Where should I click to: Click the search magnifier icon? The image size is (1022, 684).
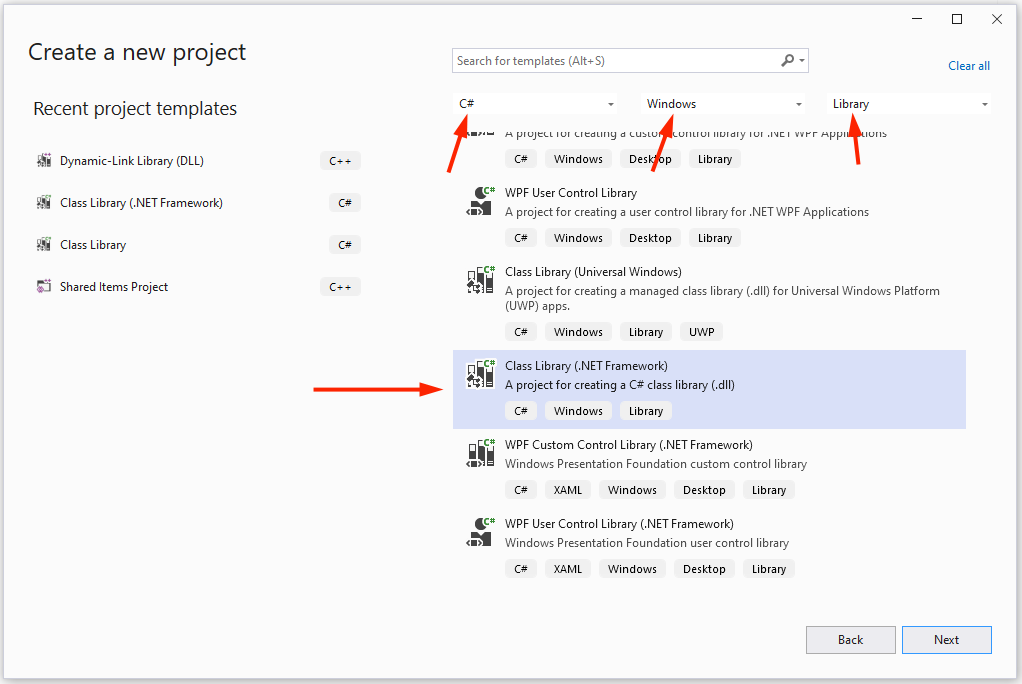point(787,61)
